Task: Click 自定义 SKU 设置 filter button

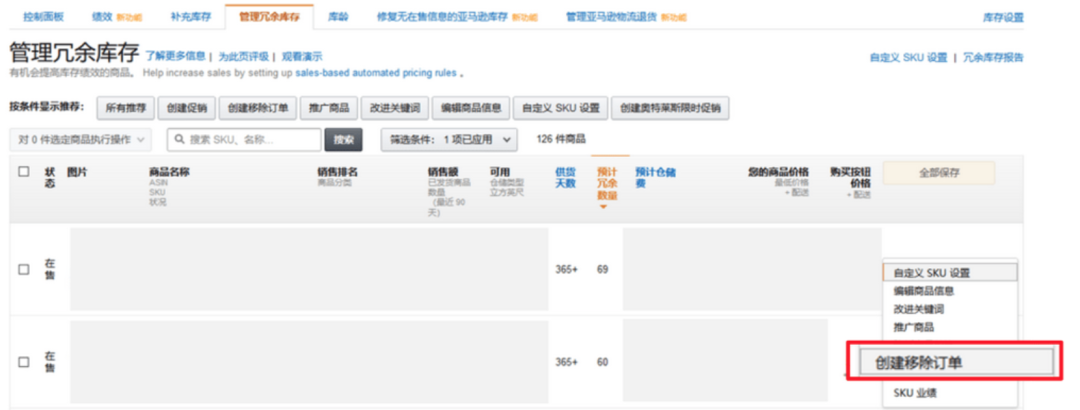Action: coord(561,108)
